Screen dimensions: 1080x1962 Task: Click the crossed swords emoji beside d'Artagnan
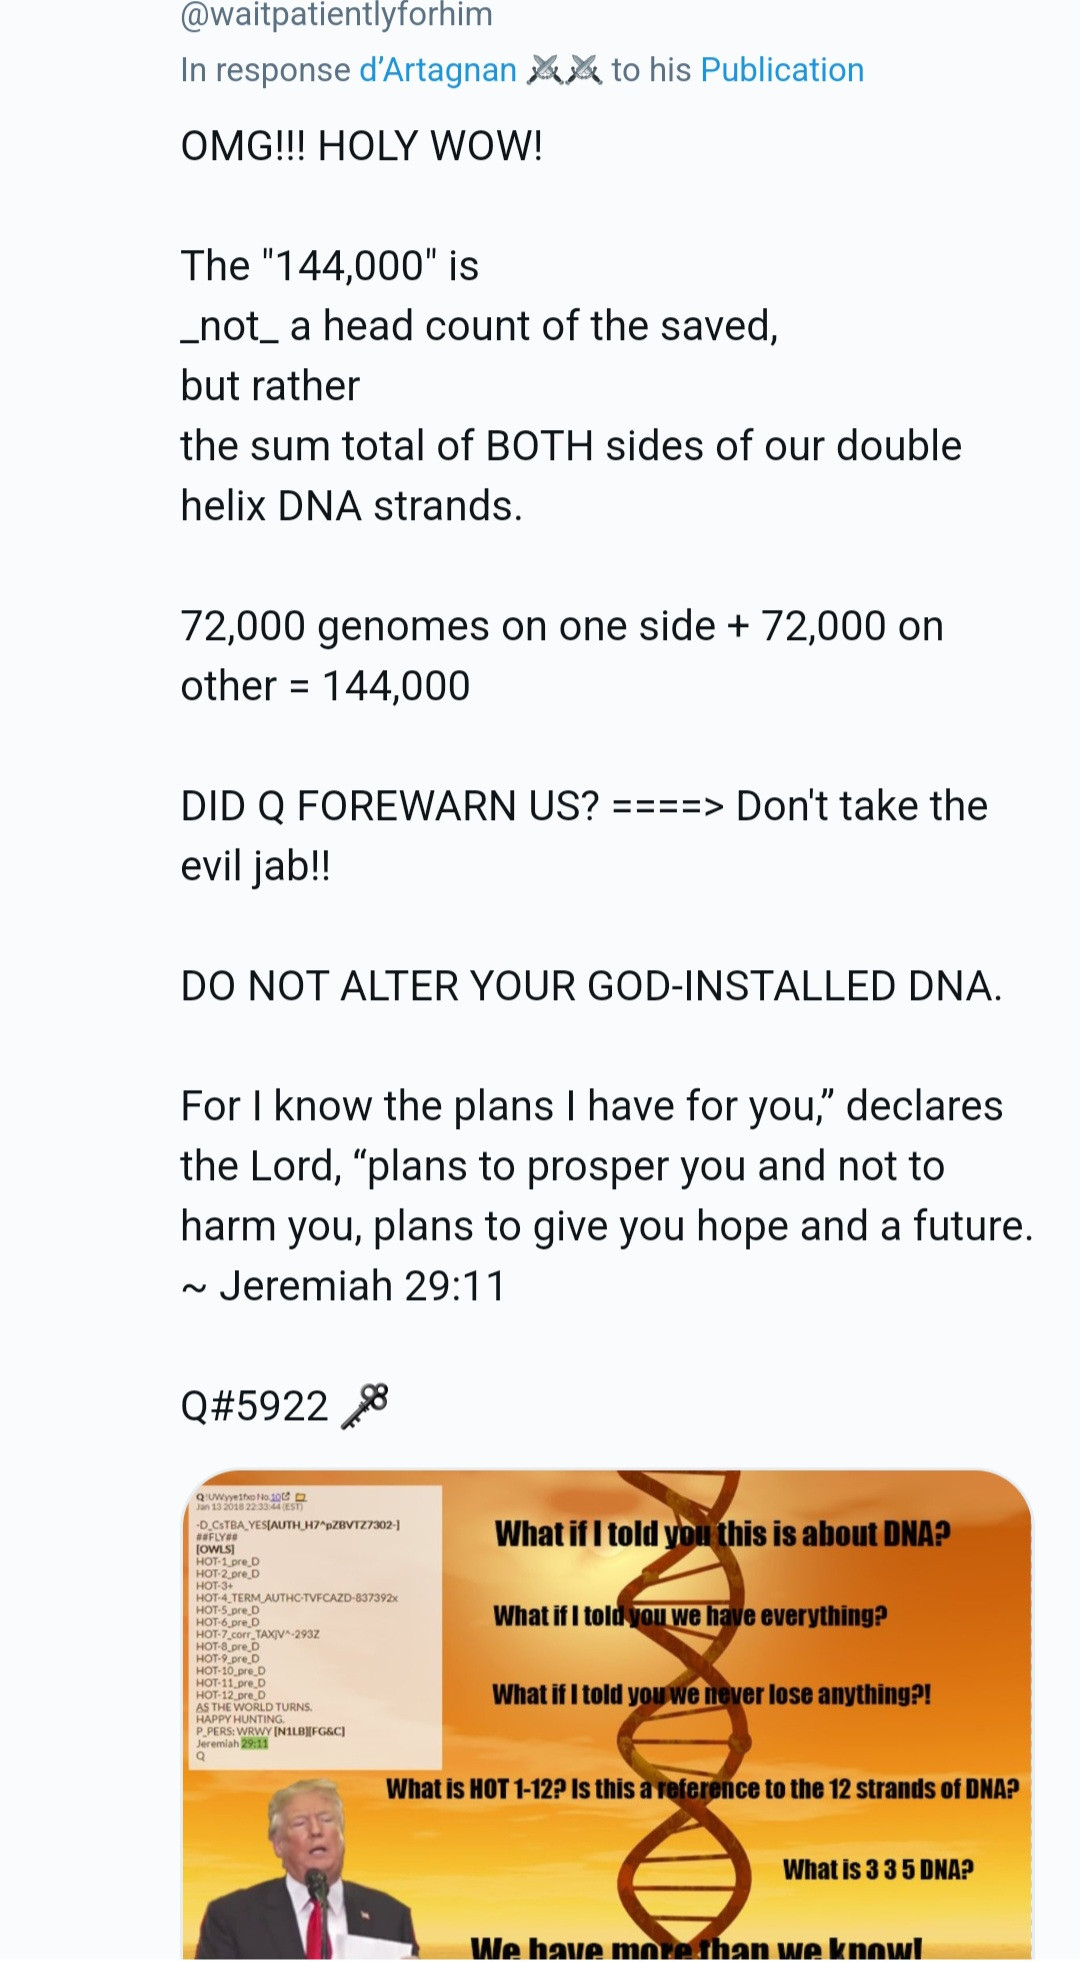pos(564,70)
